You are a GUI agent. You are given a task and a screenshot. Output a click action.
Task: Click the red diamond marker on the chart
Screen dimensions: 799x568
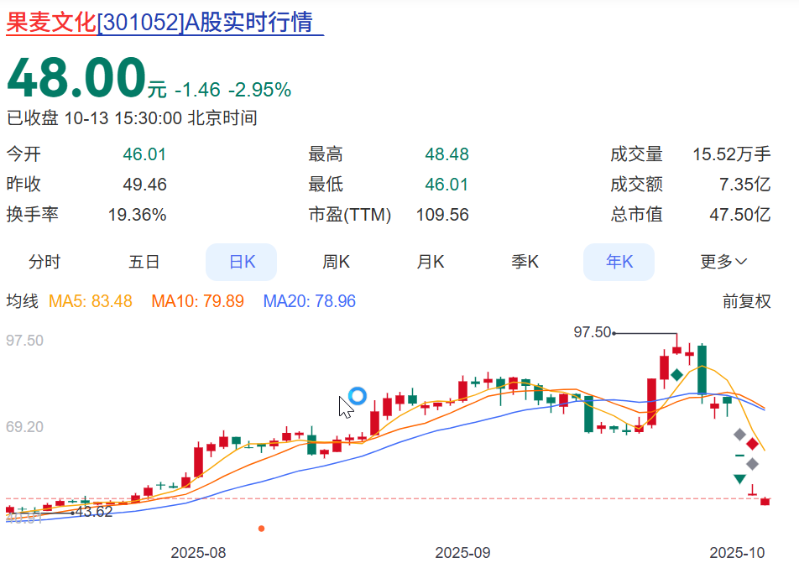tap(751, 444)
